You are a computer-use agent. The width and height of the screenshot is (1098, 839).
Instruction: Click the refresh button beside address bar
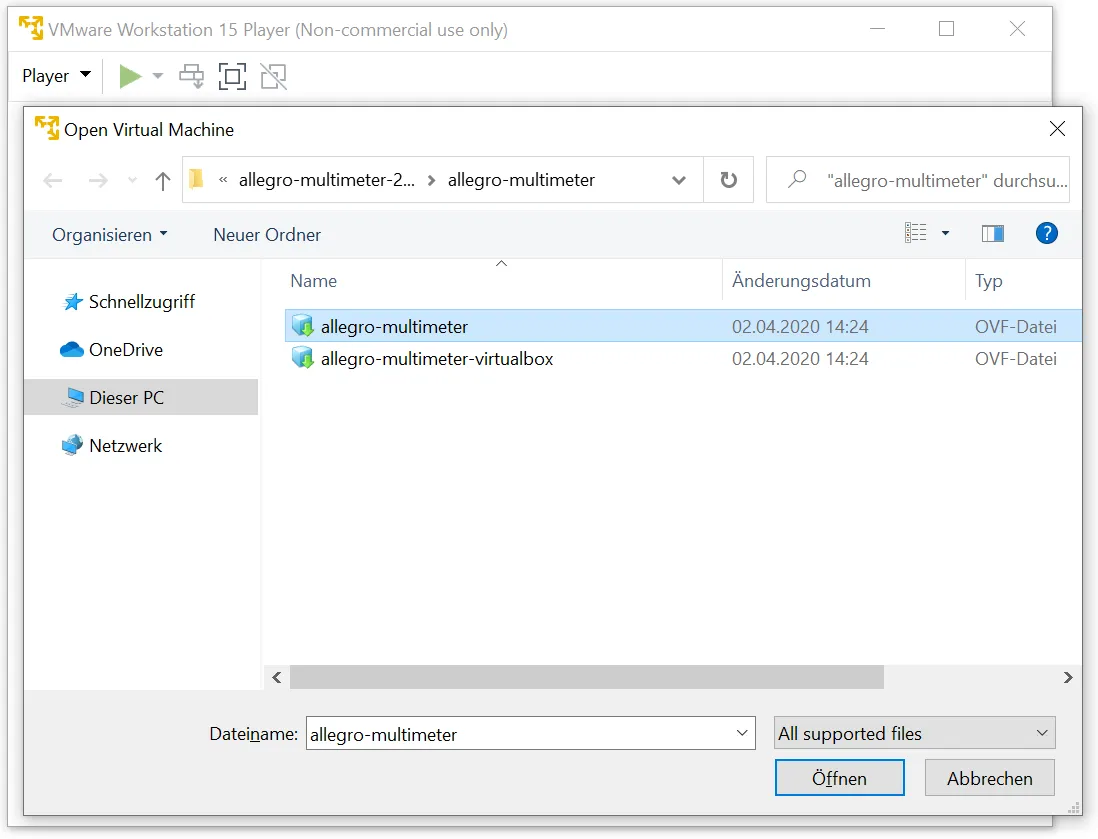tap(728, 180)
